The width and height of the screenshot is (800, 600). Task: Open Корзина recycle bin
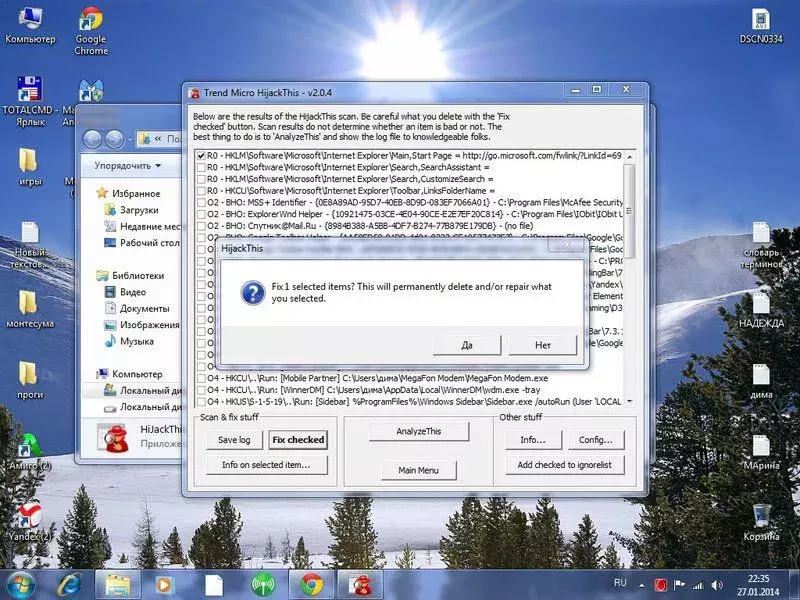click(x=761, y=522)
